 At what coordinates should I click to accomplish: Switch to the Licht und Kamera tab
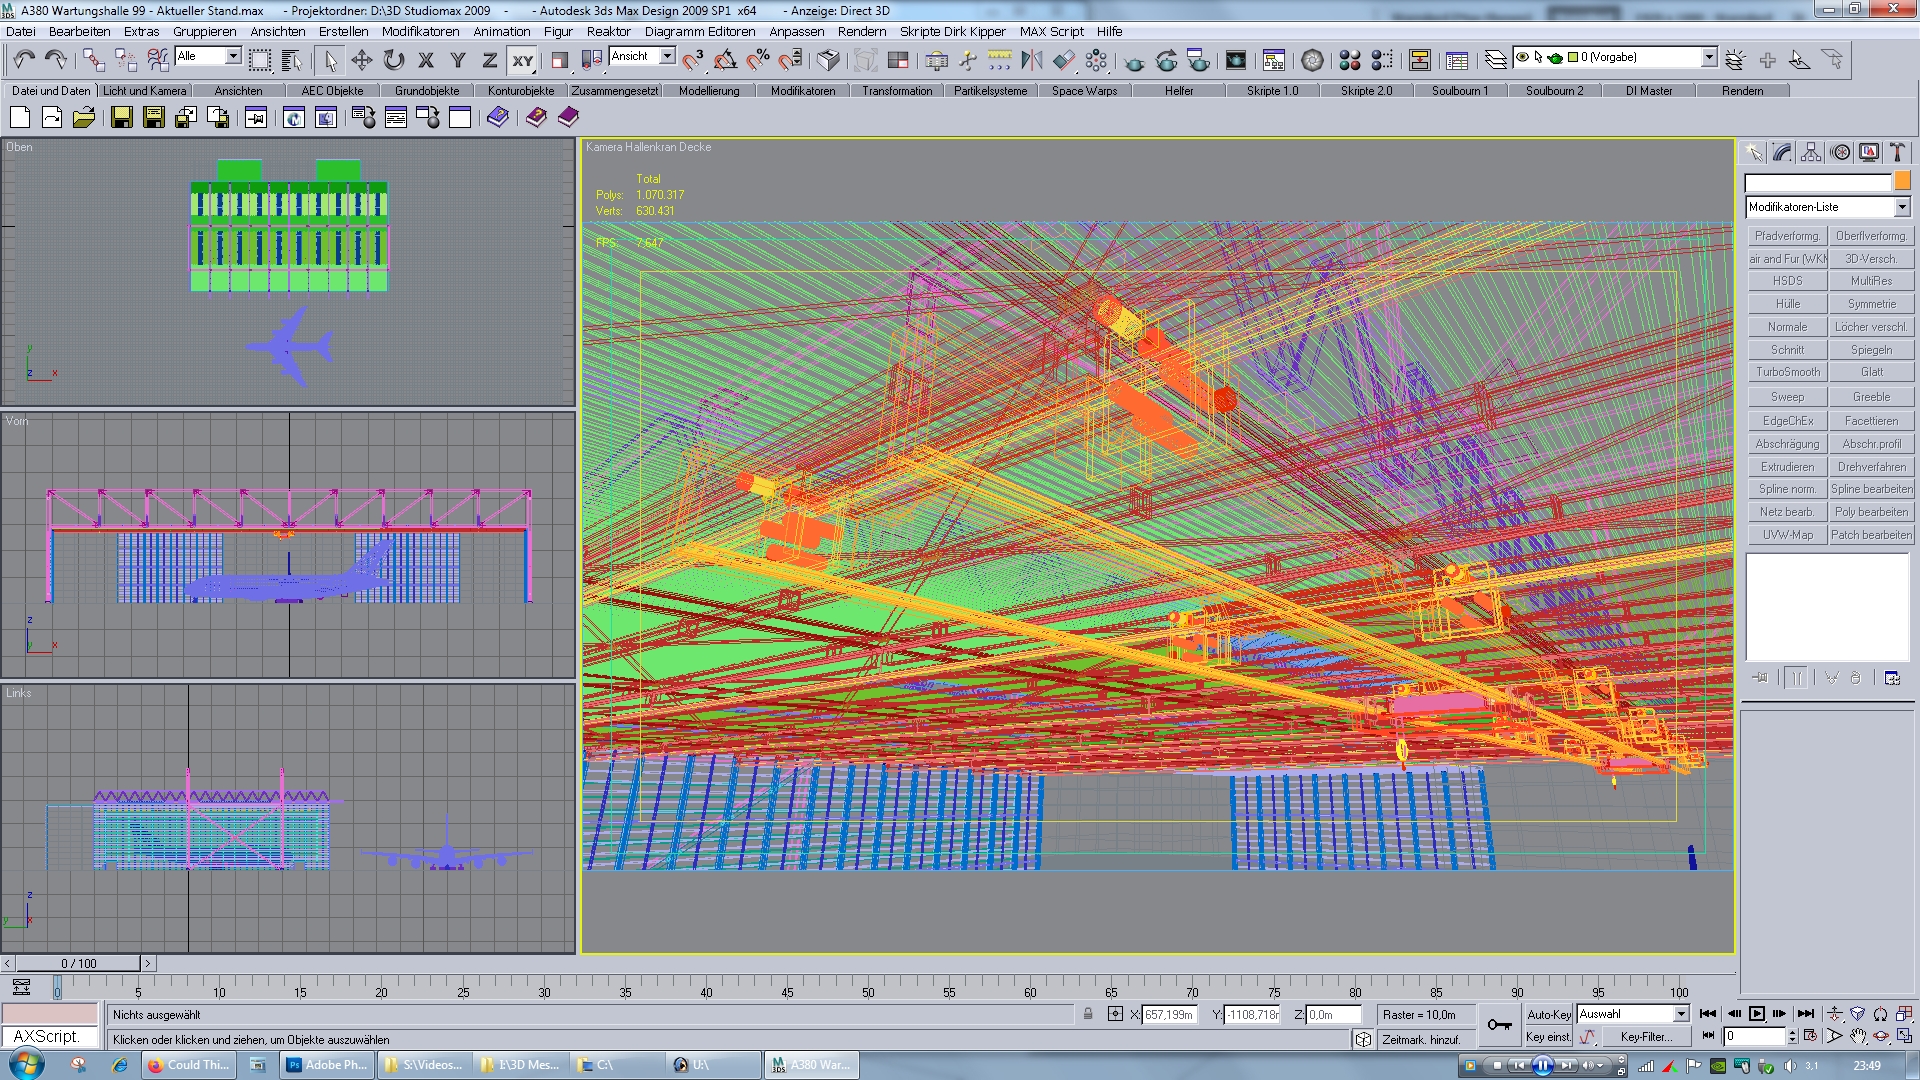pos(144,91)
